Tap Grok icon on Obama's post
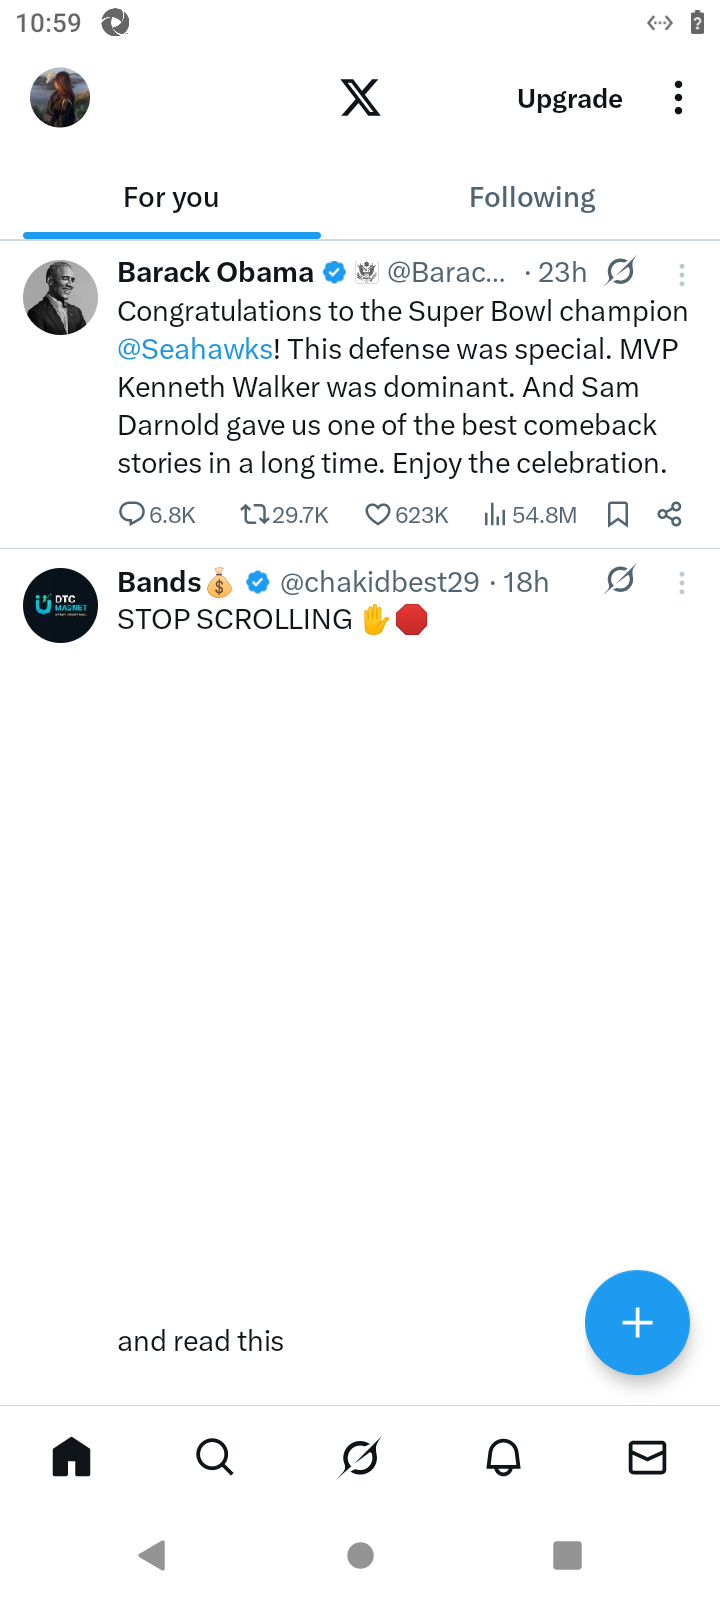 click(620, 272)
